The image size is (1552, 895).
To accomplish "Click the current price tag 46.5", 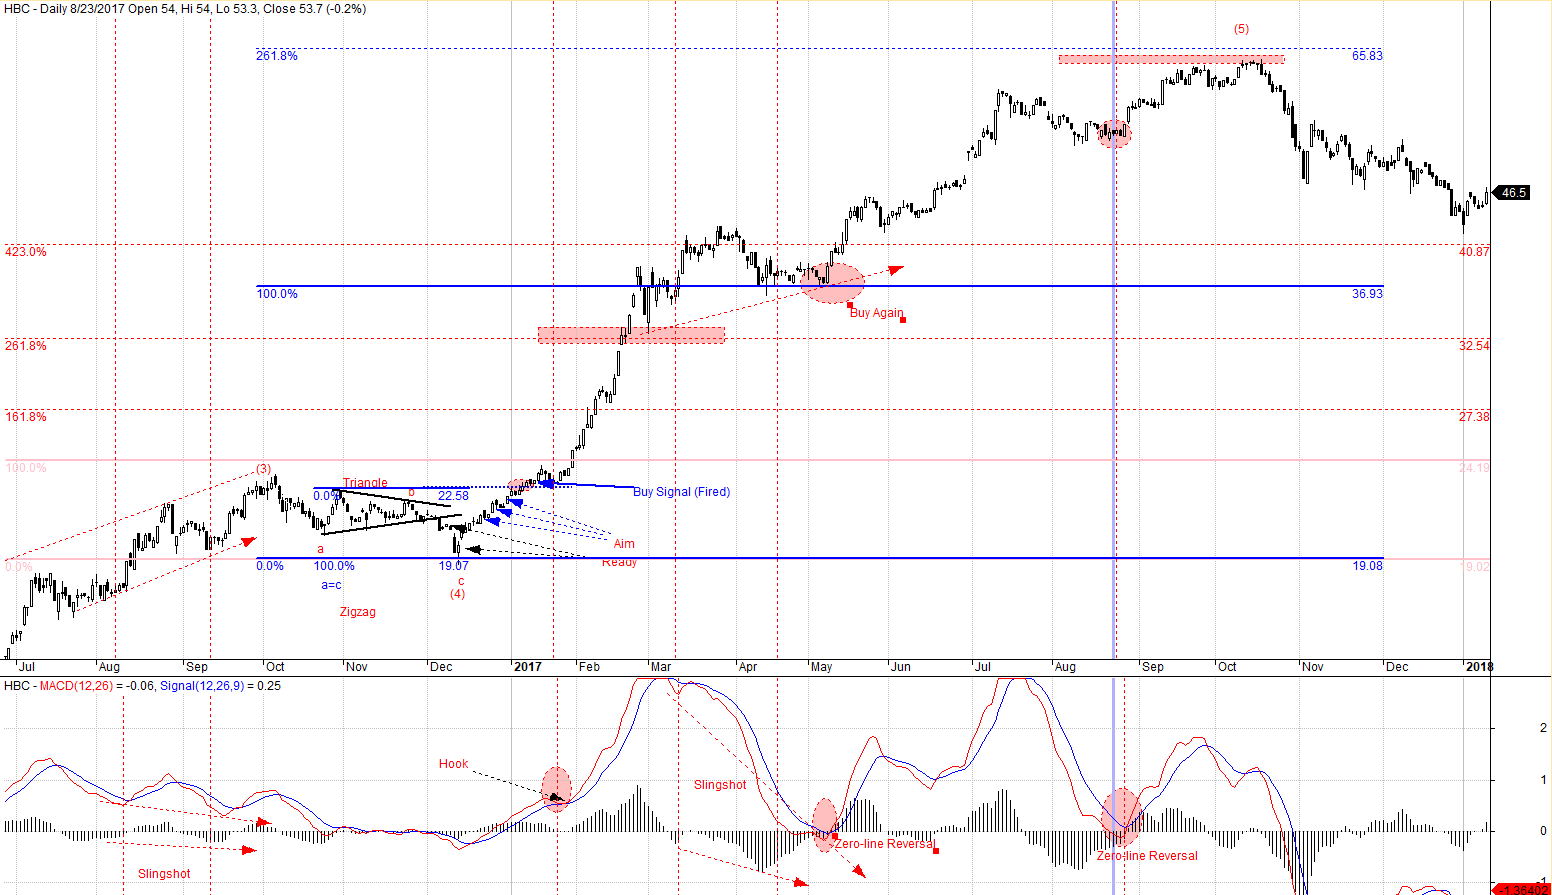I will coord(1512,193).
